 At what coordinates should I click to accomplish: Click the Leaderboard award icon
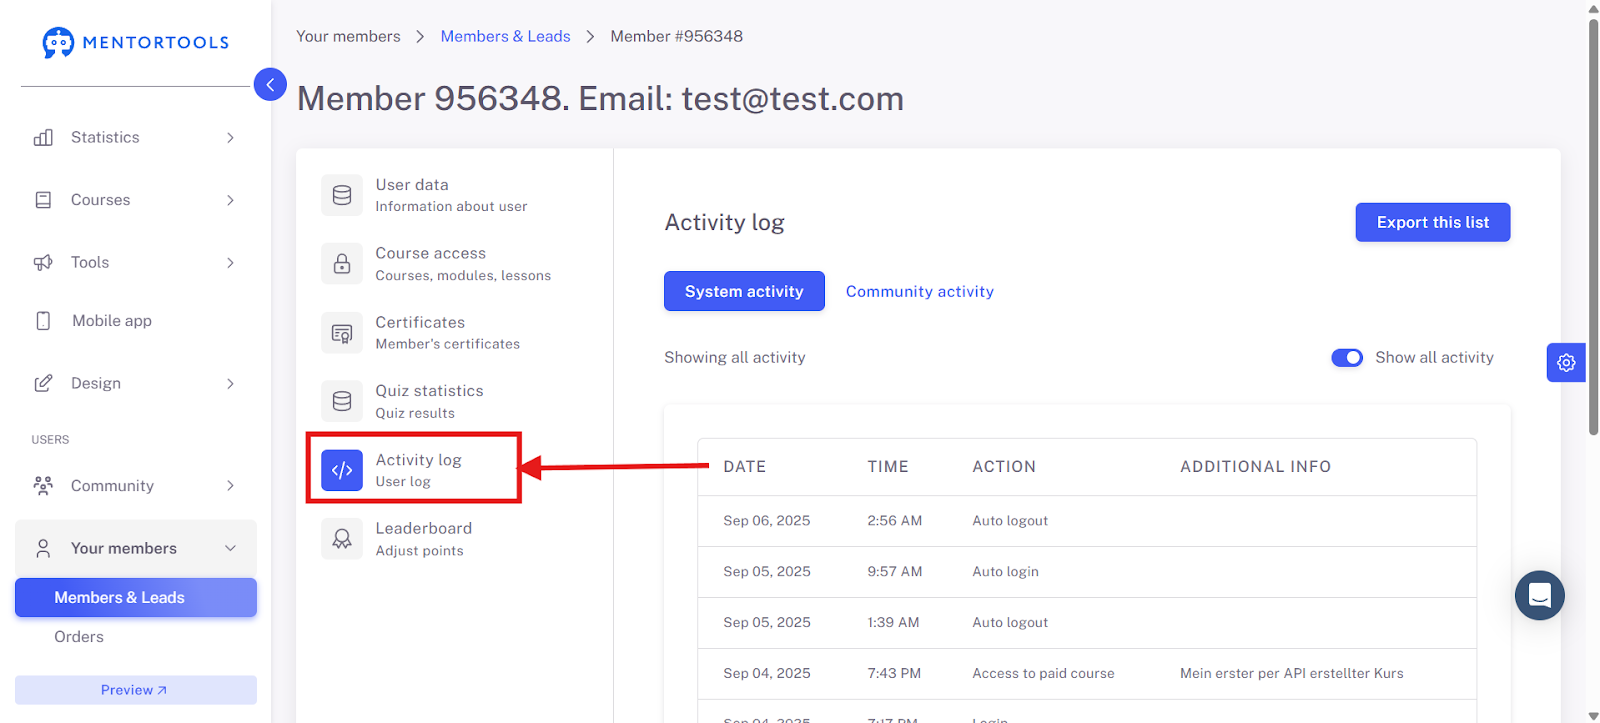pyautogui.click(x=342, y=539)
